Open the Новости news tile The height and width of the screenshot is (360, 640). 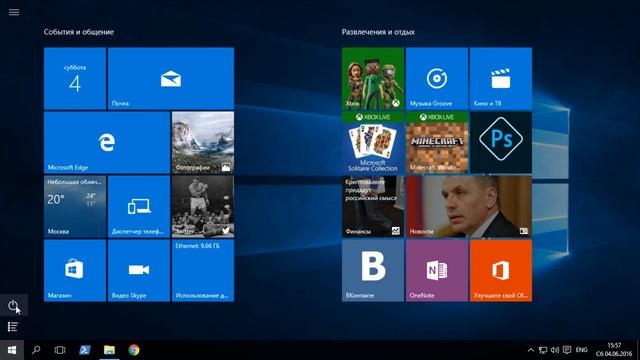click(x=469, y=207)
